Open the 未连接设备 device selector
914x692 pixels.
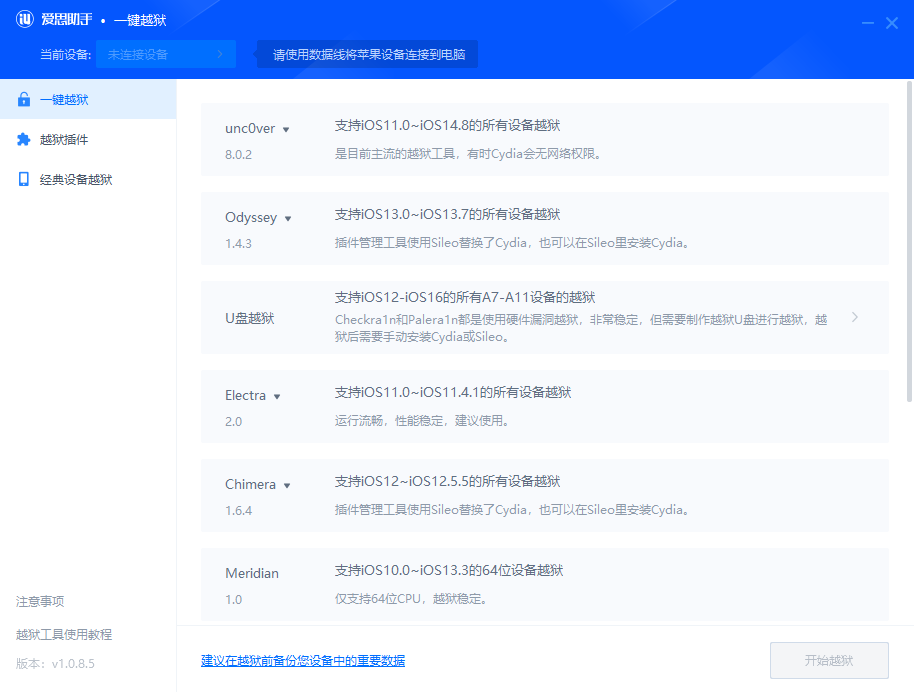pos(165,54)
